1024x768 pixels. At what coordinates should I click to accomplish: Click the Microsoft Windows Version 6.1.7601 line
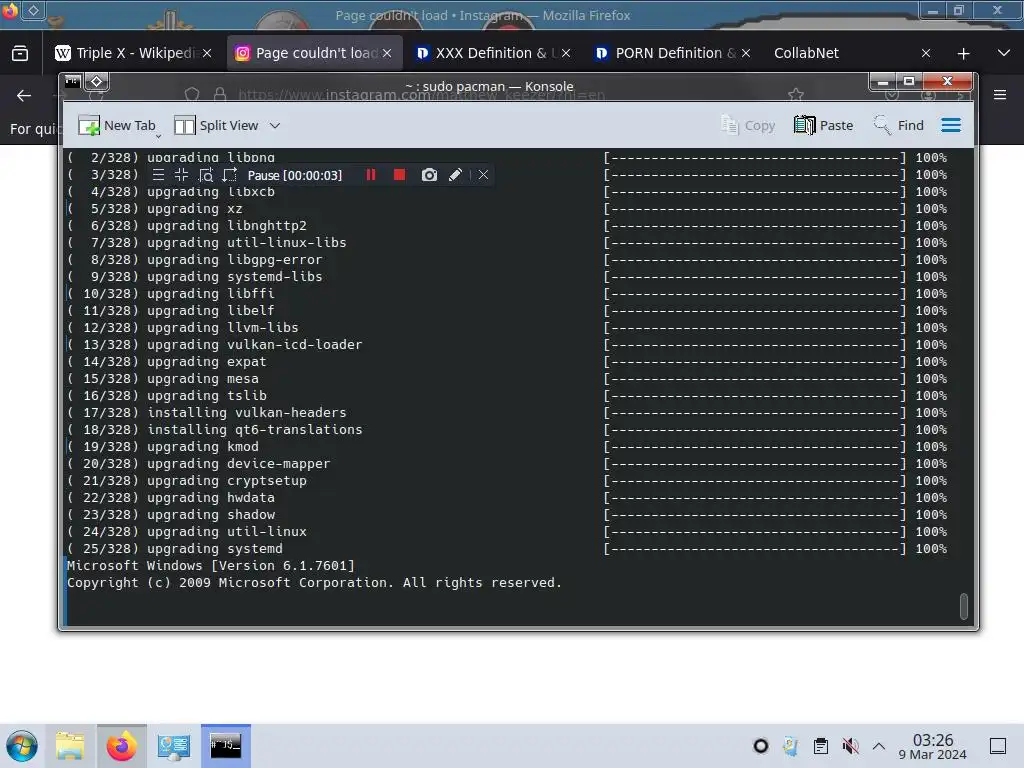tap(211, 566)
